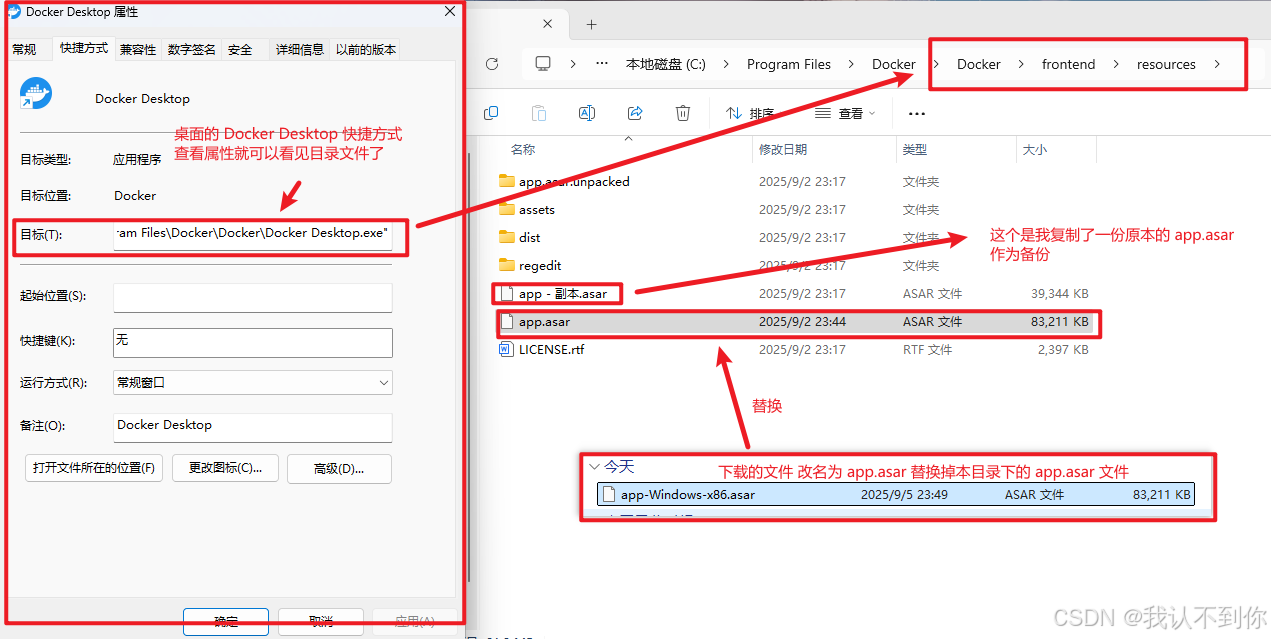Click the Share toolbar icon
Screen dimensions: 1271x639
[x=635, y=113]
